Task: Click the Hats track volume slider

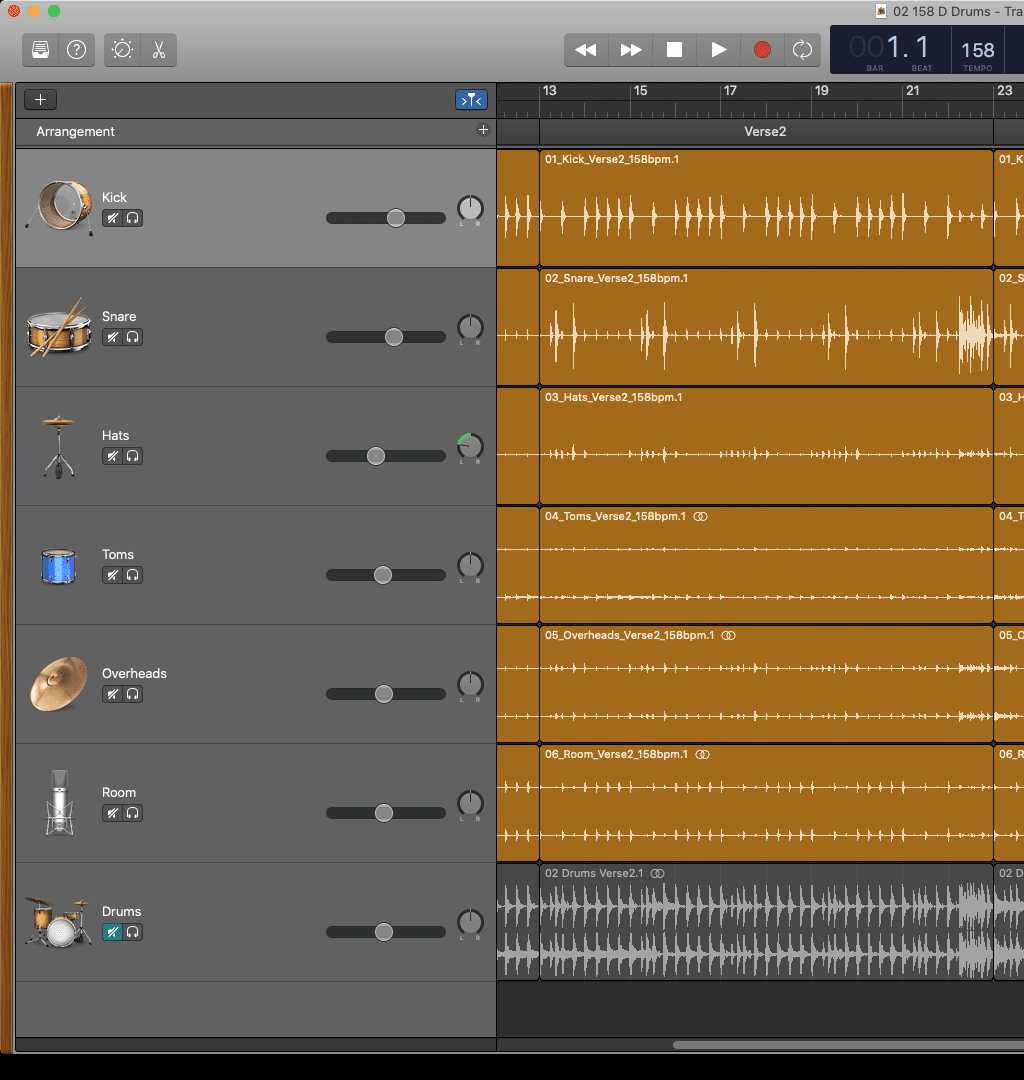Action: [x=376, y=456]
